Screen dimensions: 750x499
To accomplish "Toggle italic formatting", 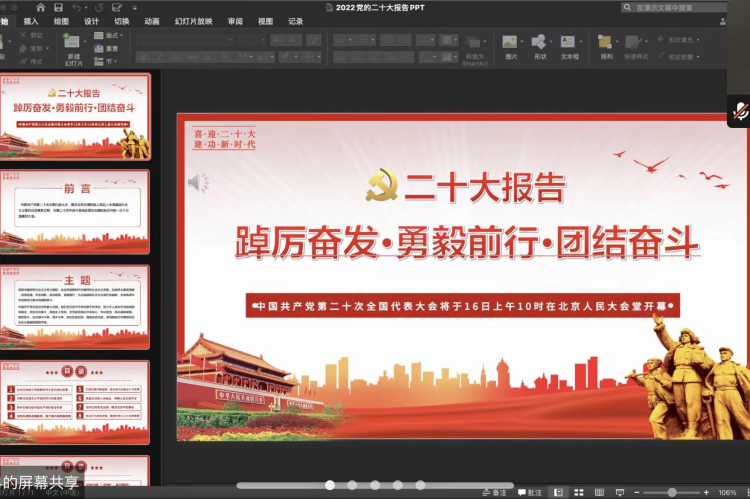I will pos(160,57).
